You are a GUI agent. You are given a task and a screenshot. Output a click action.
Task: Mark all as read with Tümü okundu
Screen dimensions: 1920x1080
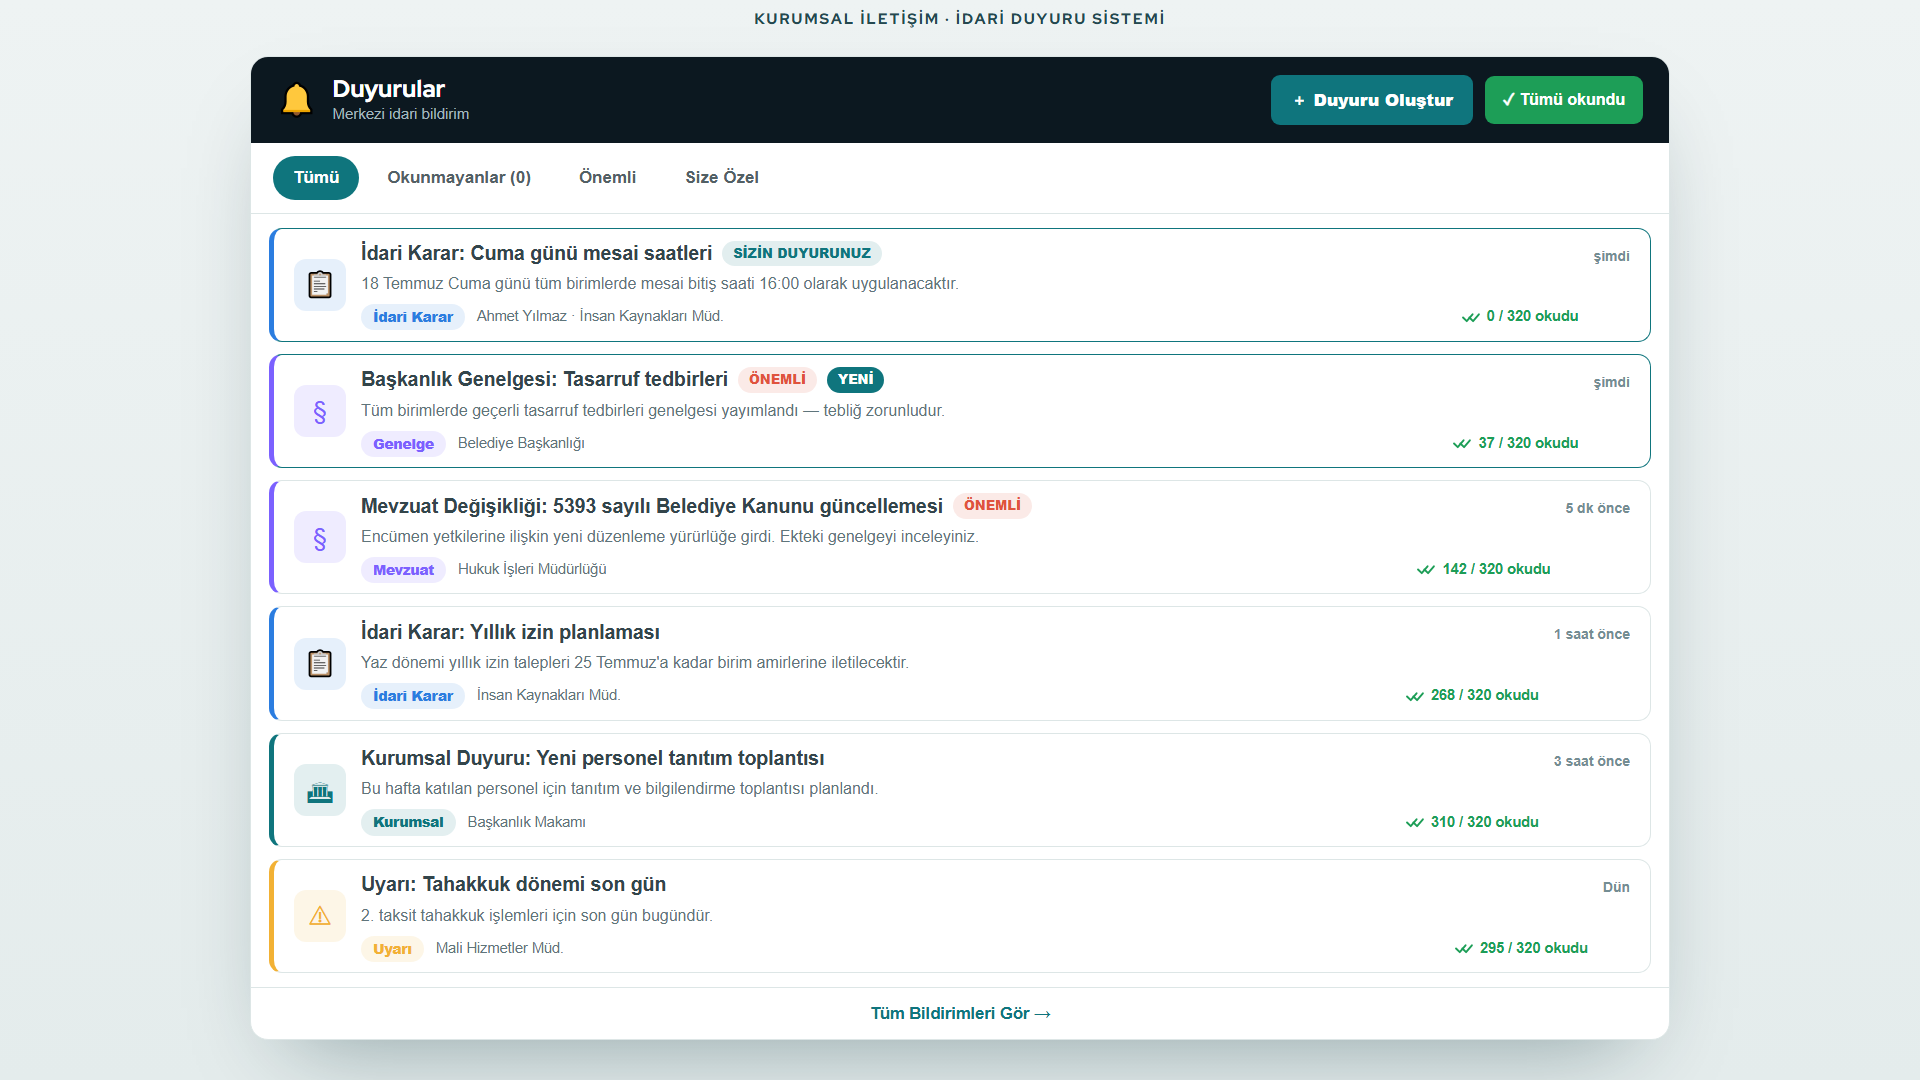pyautogui.click(x=1564, y=100)
